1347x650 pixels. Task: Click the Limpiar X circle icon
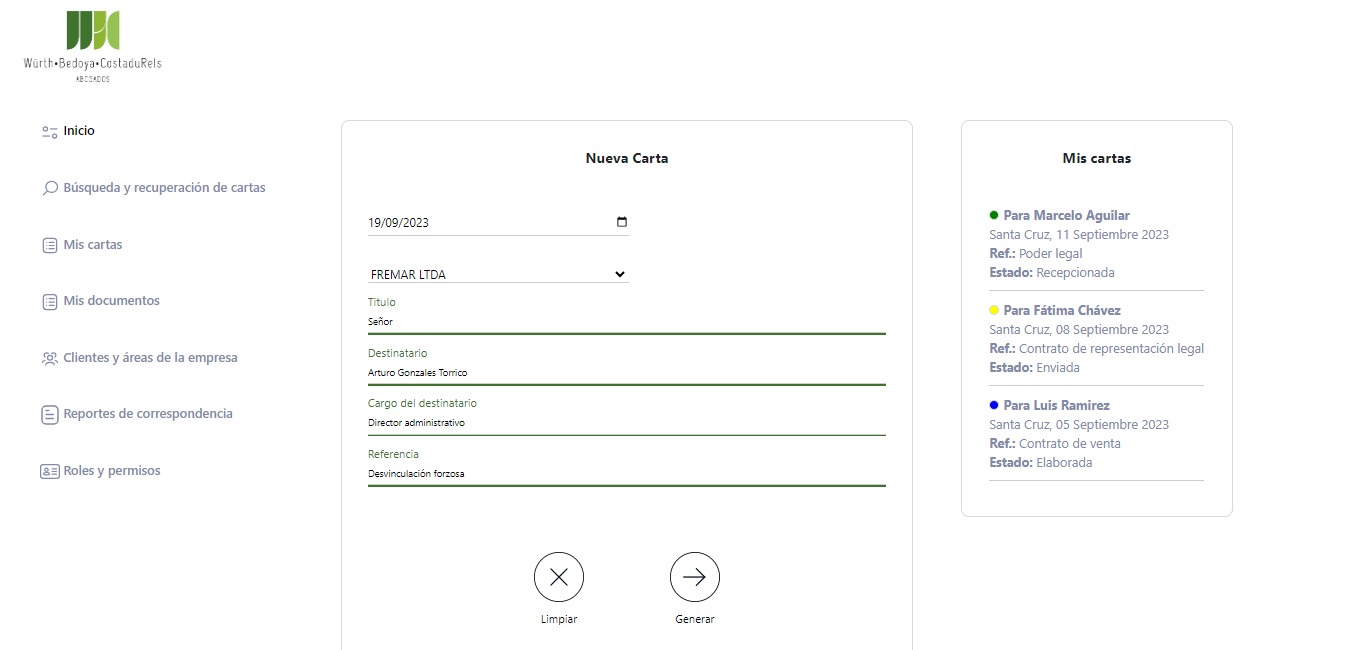click(558, 577)
